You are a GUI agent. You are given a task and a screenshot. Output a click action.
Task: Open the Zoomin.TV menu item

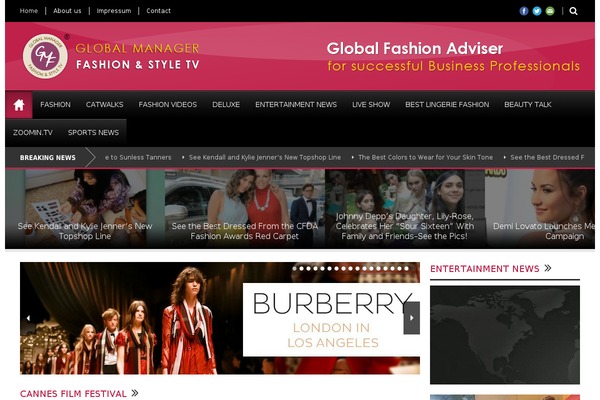pos(33,132)
